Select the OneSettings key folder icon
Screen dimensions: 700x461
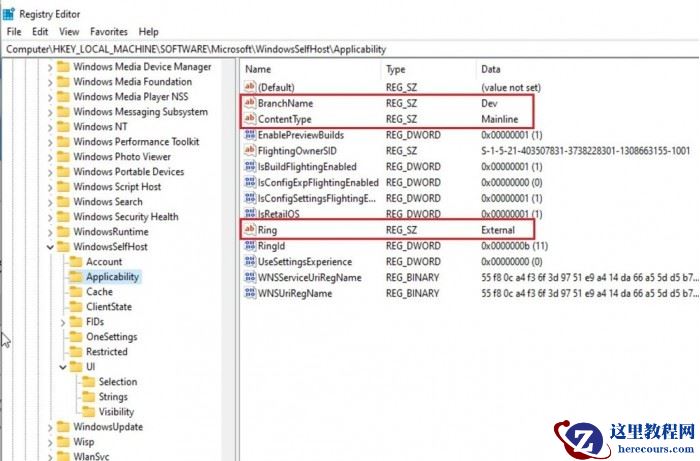tap(76, 336)
